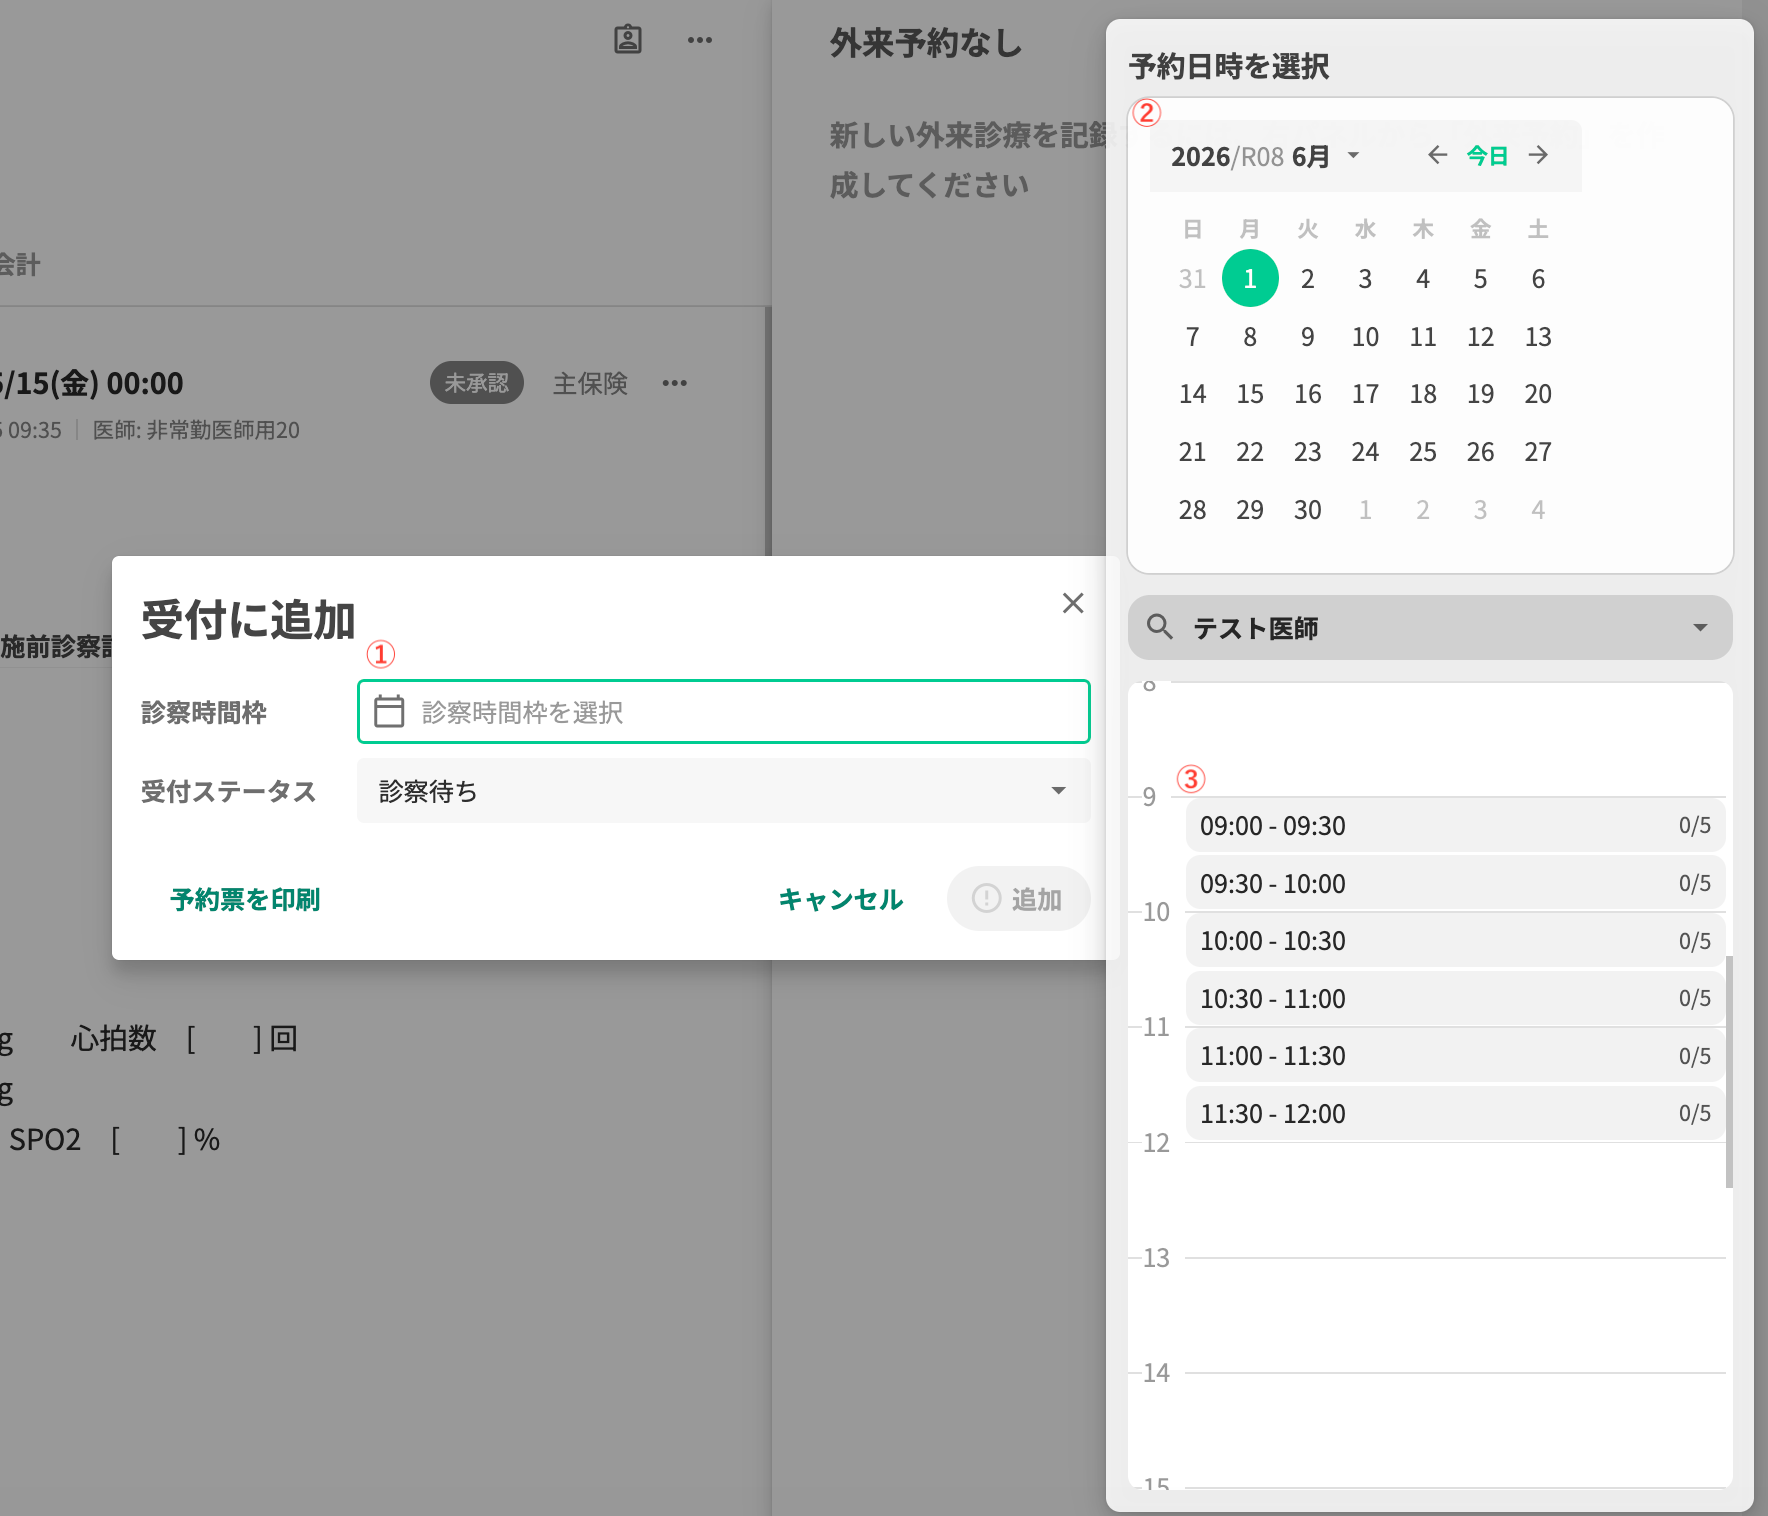Viewport: 1768px width, 1516px height.
Task: Select May 31 greyed date in calendar
Action: 1192,279
